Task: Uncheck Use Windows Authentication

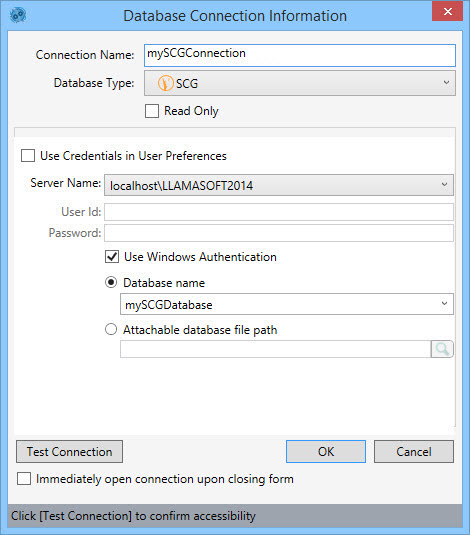Action: [112, 257]
